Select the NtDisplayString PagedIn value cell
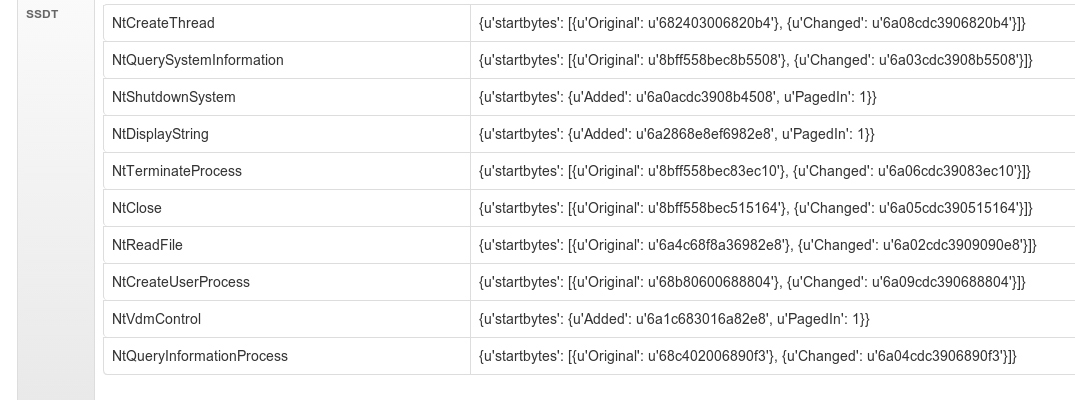Screen dimensions: 1075x400 click(773, 134)
